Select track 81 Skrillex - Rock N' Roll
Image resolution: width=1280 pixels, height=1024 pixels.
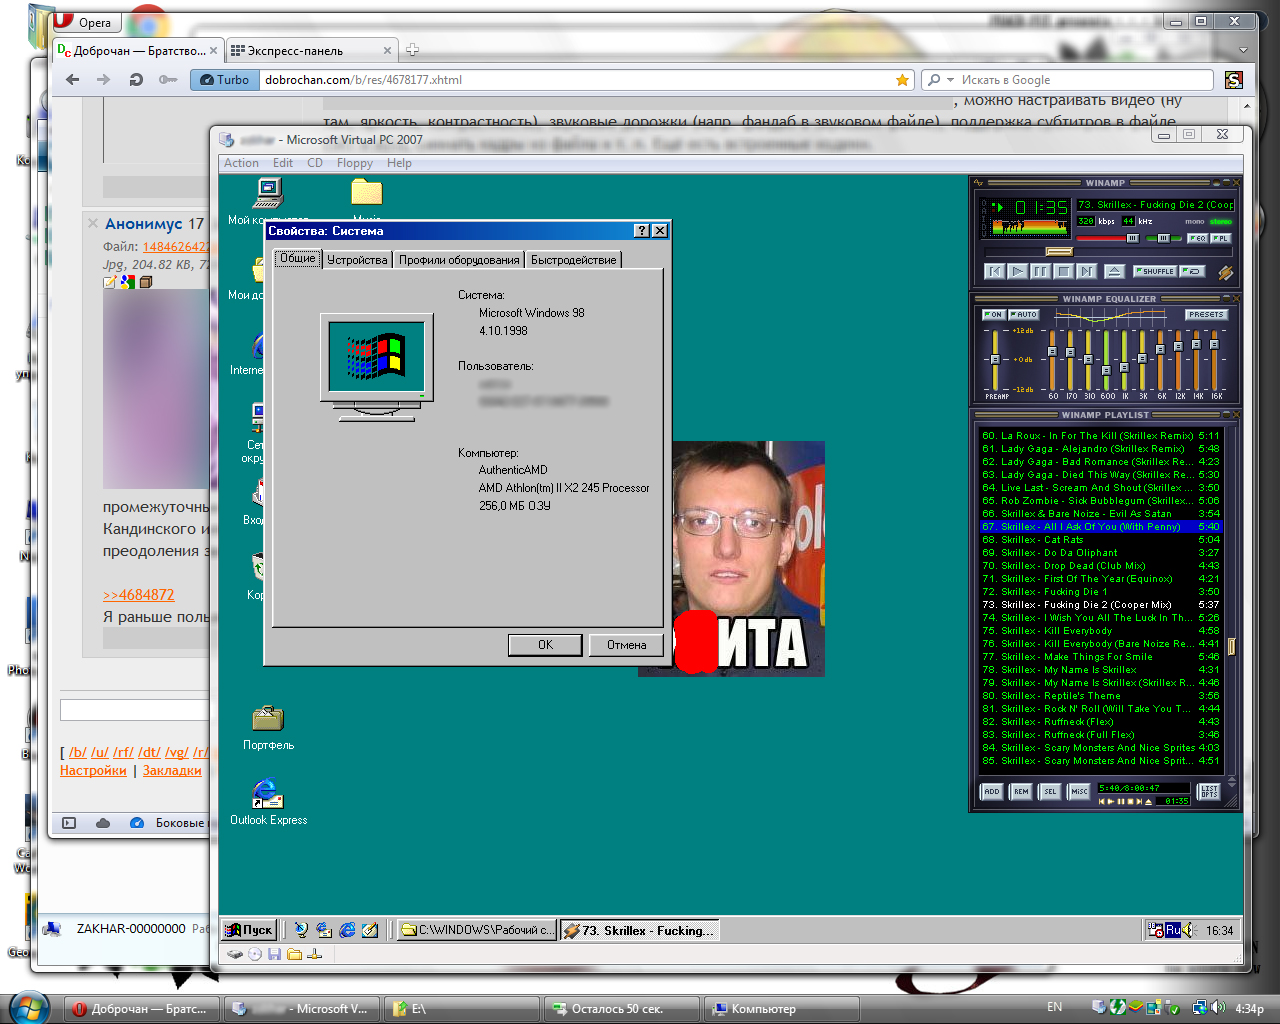tap(1100, 709)
